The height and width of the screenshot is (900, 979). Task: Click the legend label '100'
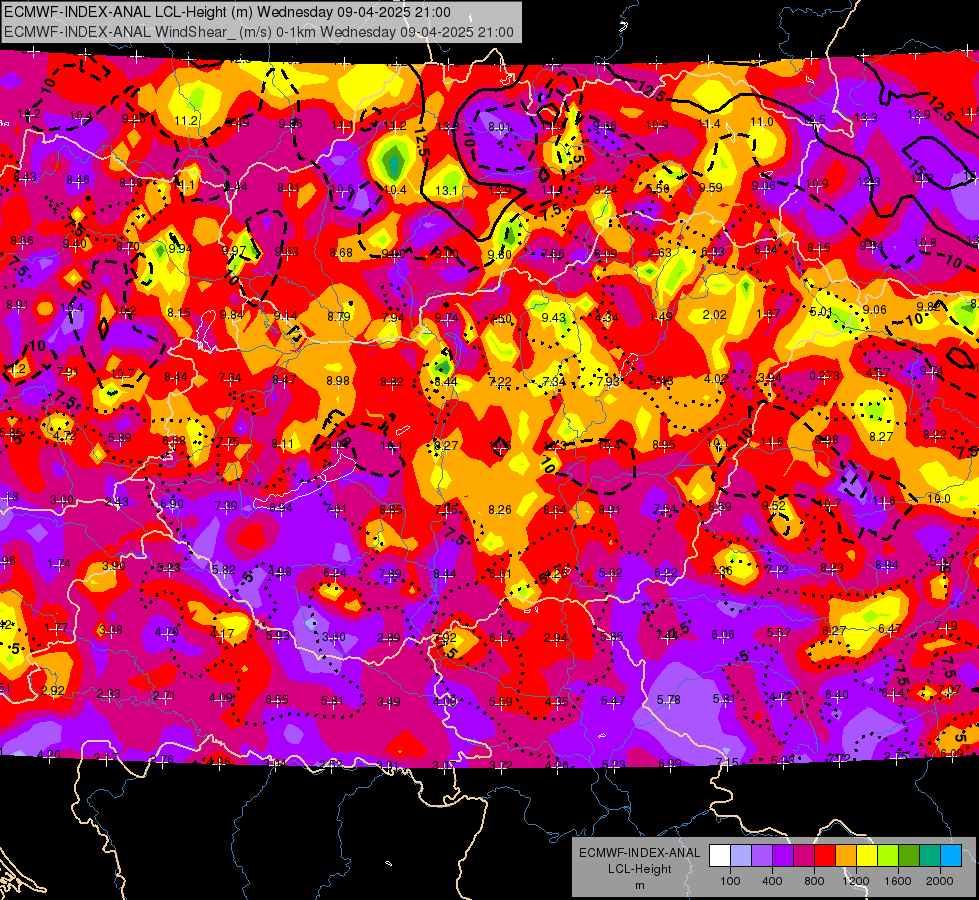tap(730, 881)
